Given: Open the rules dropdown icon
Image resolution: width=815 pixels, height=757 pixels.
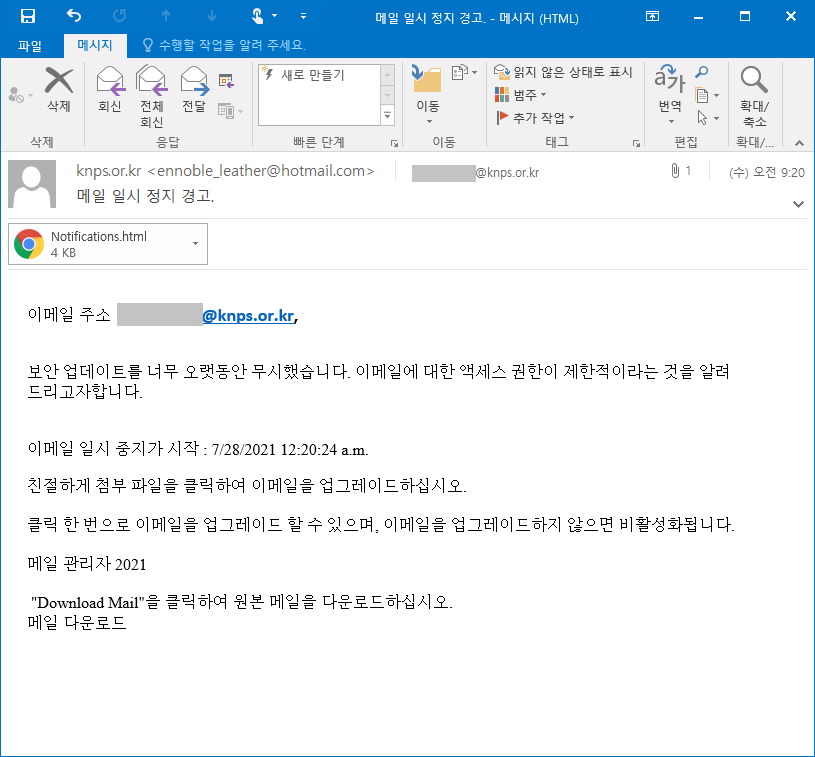Looking at the screenshot, I should tap(464, 72).
